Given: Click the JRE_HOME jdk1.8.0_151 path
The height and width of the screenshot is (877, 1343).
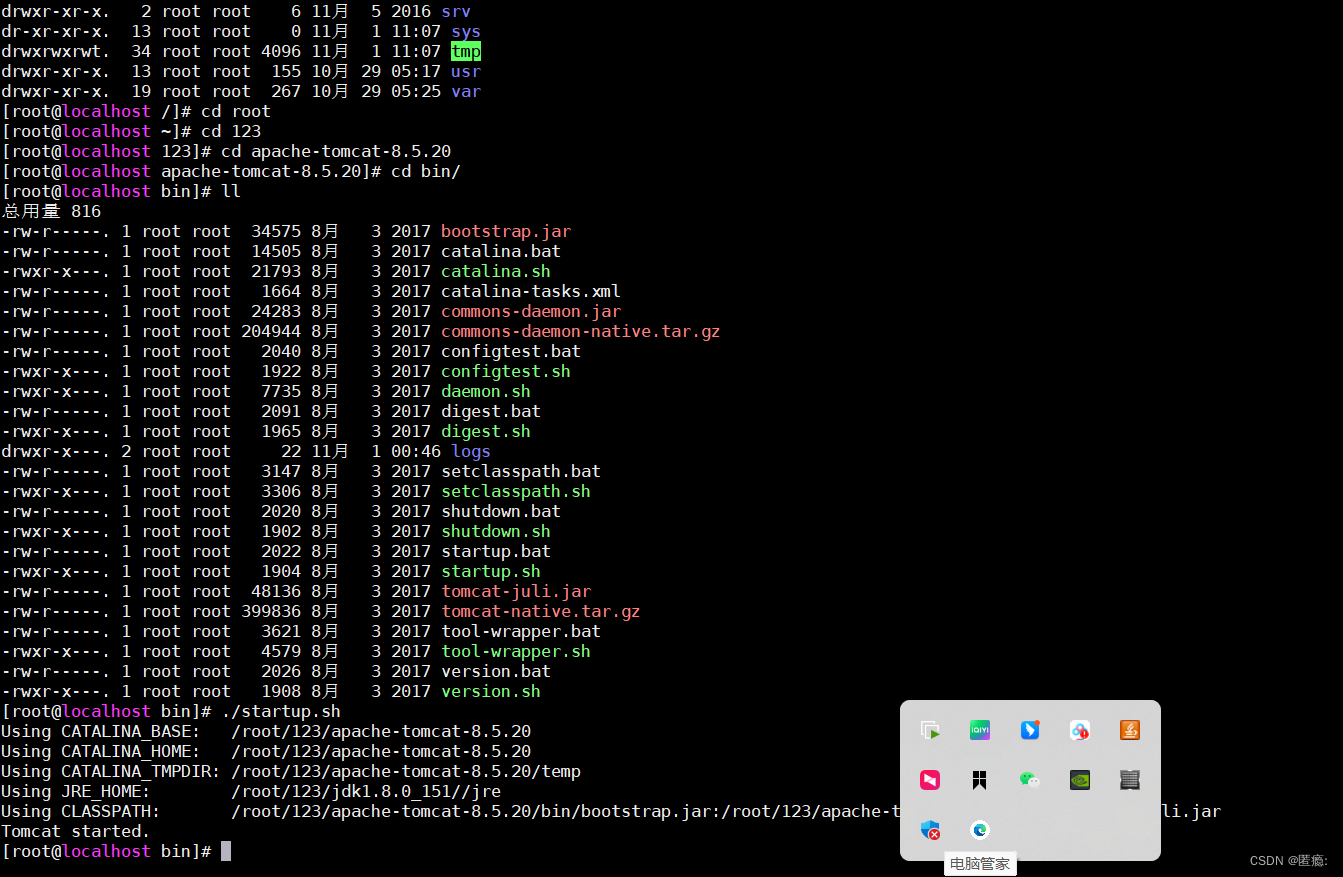Looking at the screenshot, I should (x=366, y=791).
